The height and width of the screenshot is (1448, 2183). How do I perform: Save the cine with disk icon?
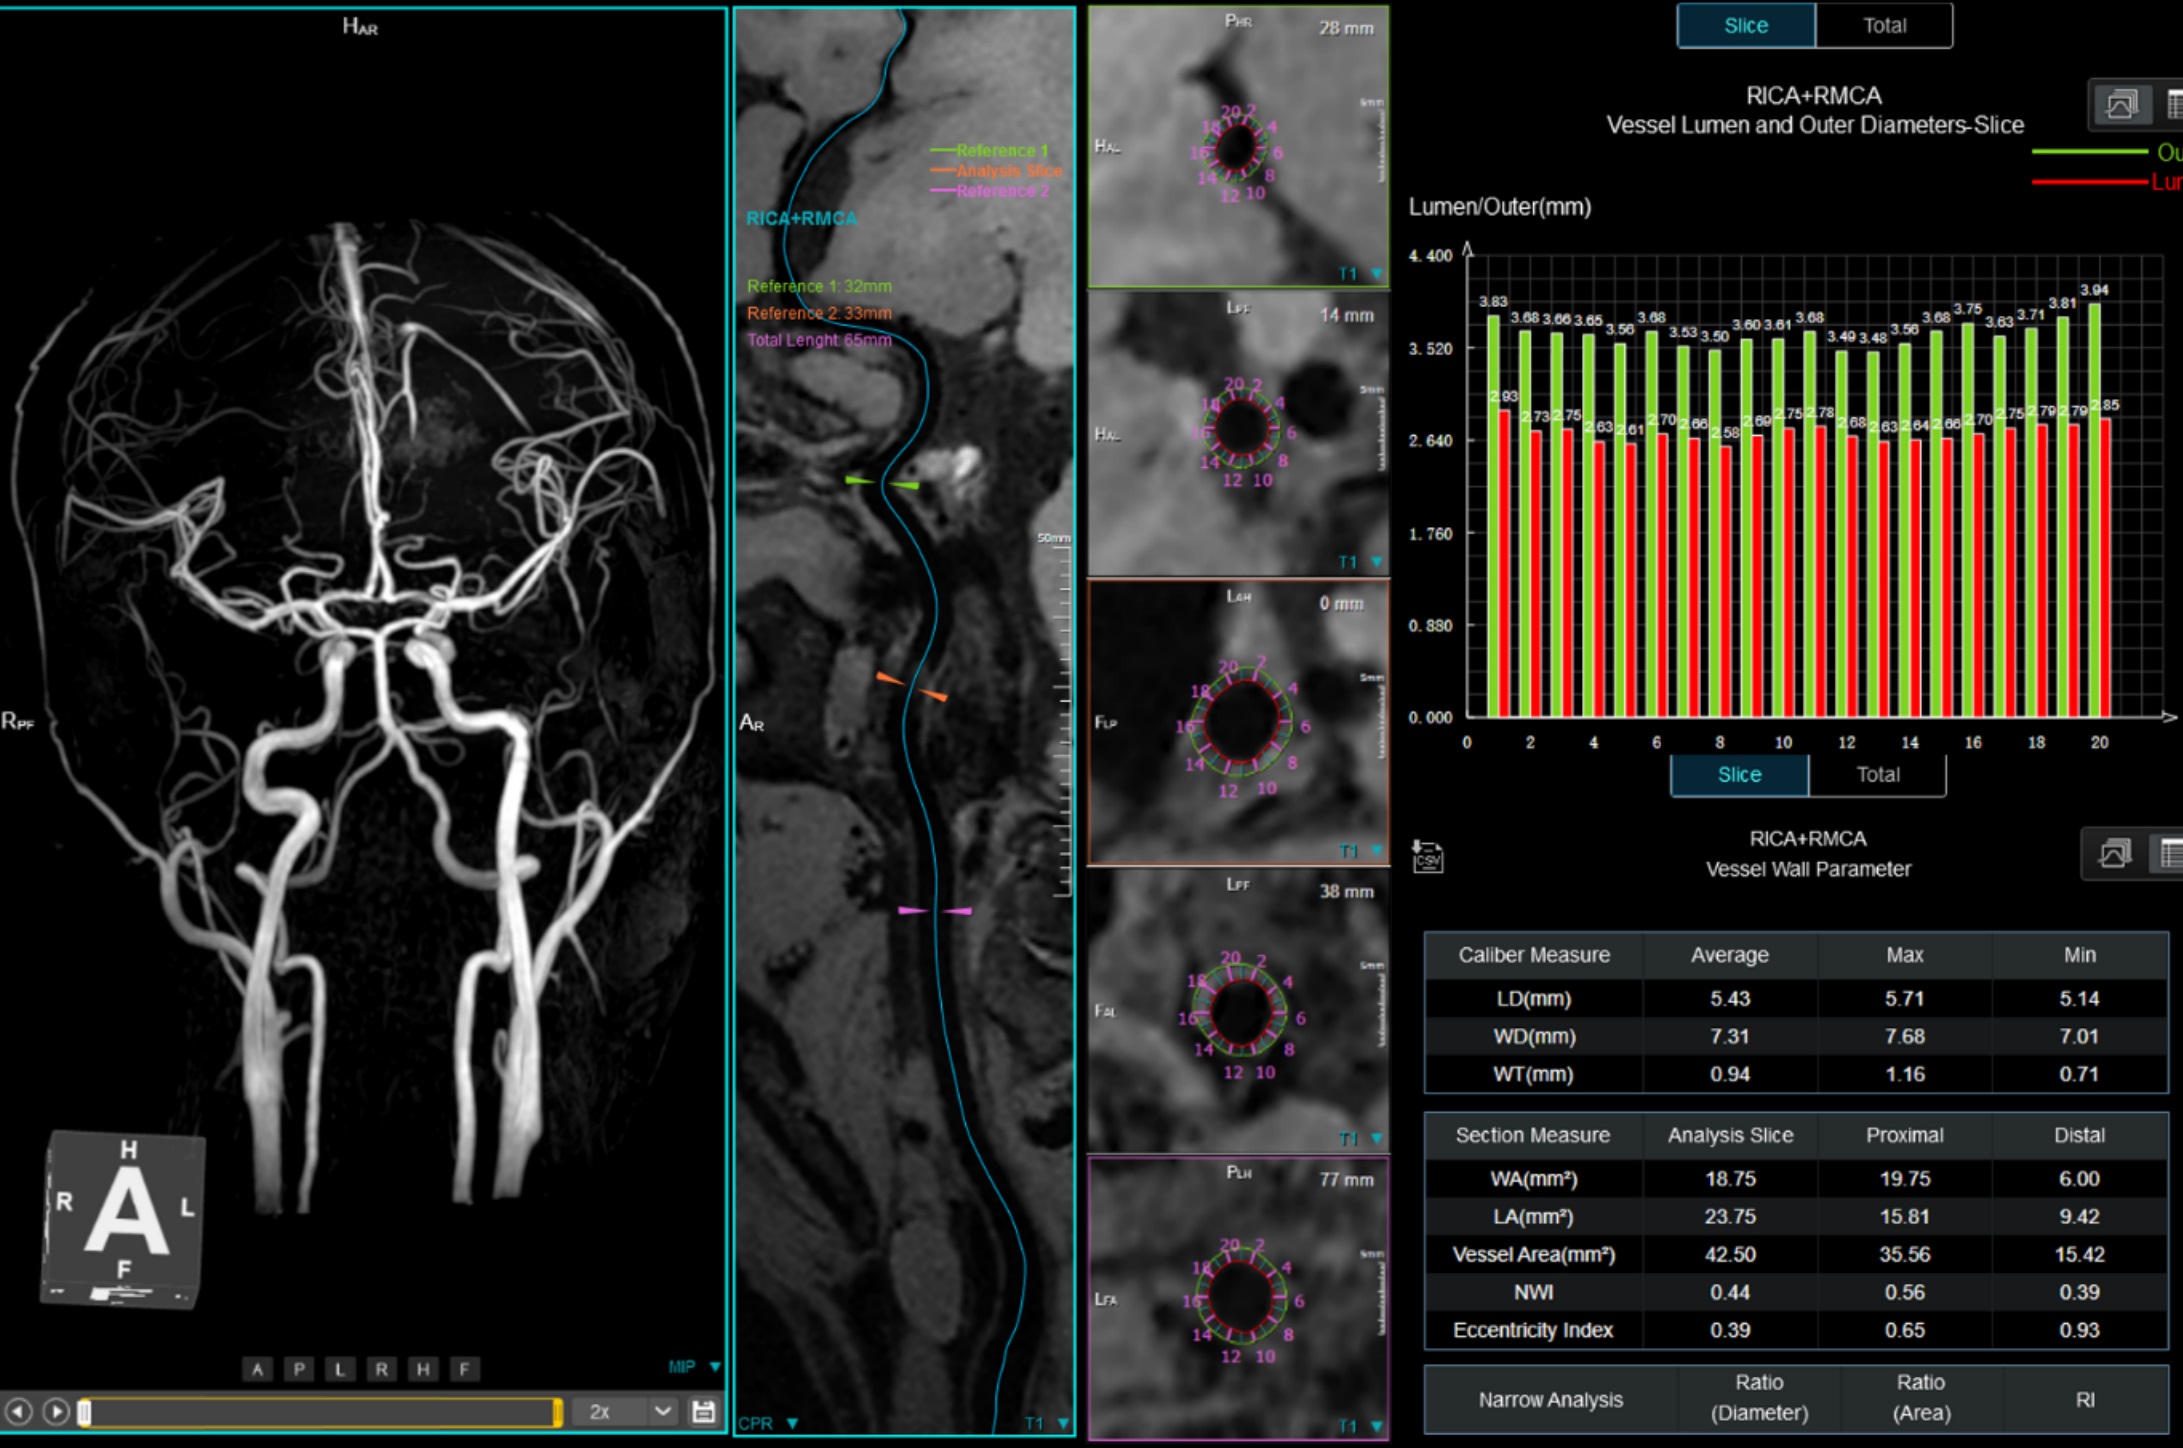point(703,1411)
